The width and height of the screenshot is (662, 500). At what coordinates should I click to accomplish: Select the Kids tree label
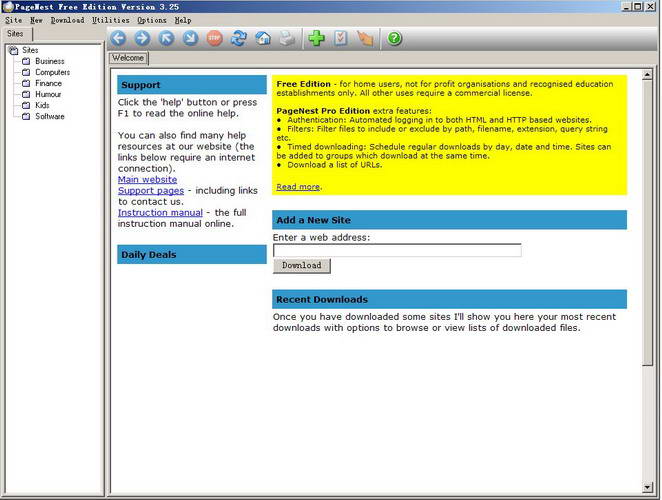[42, 105]
